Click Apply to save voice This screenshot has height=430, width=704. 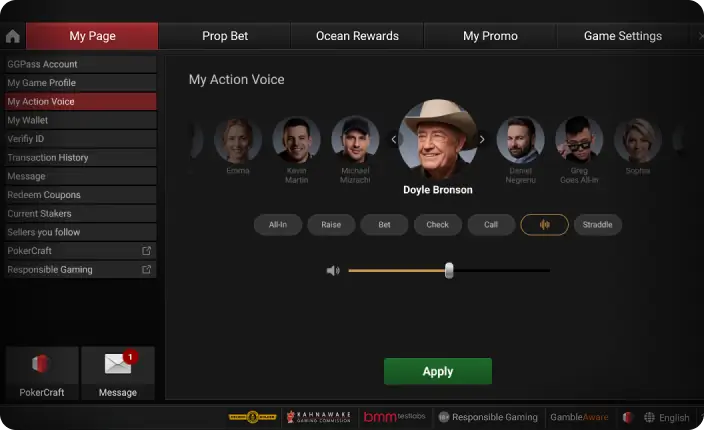click(438, 371)
